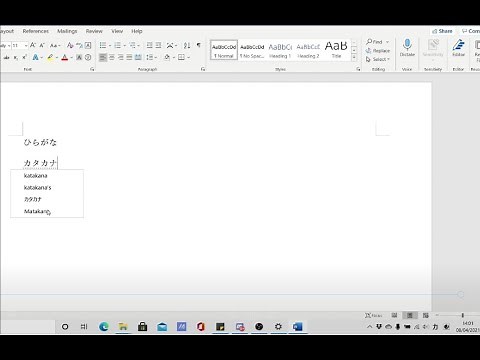
Task: Start a numbered list
Action: [x=117, y=45]
